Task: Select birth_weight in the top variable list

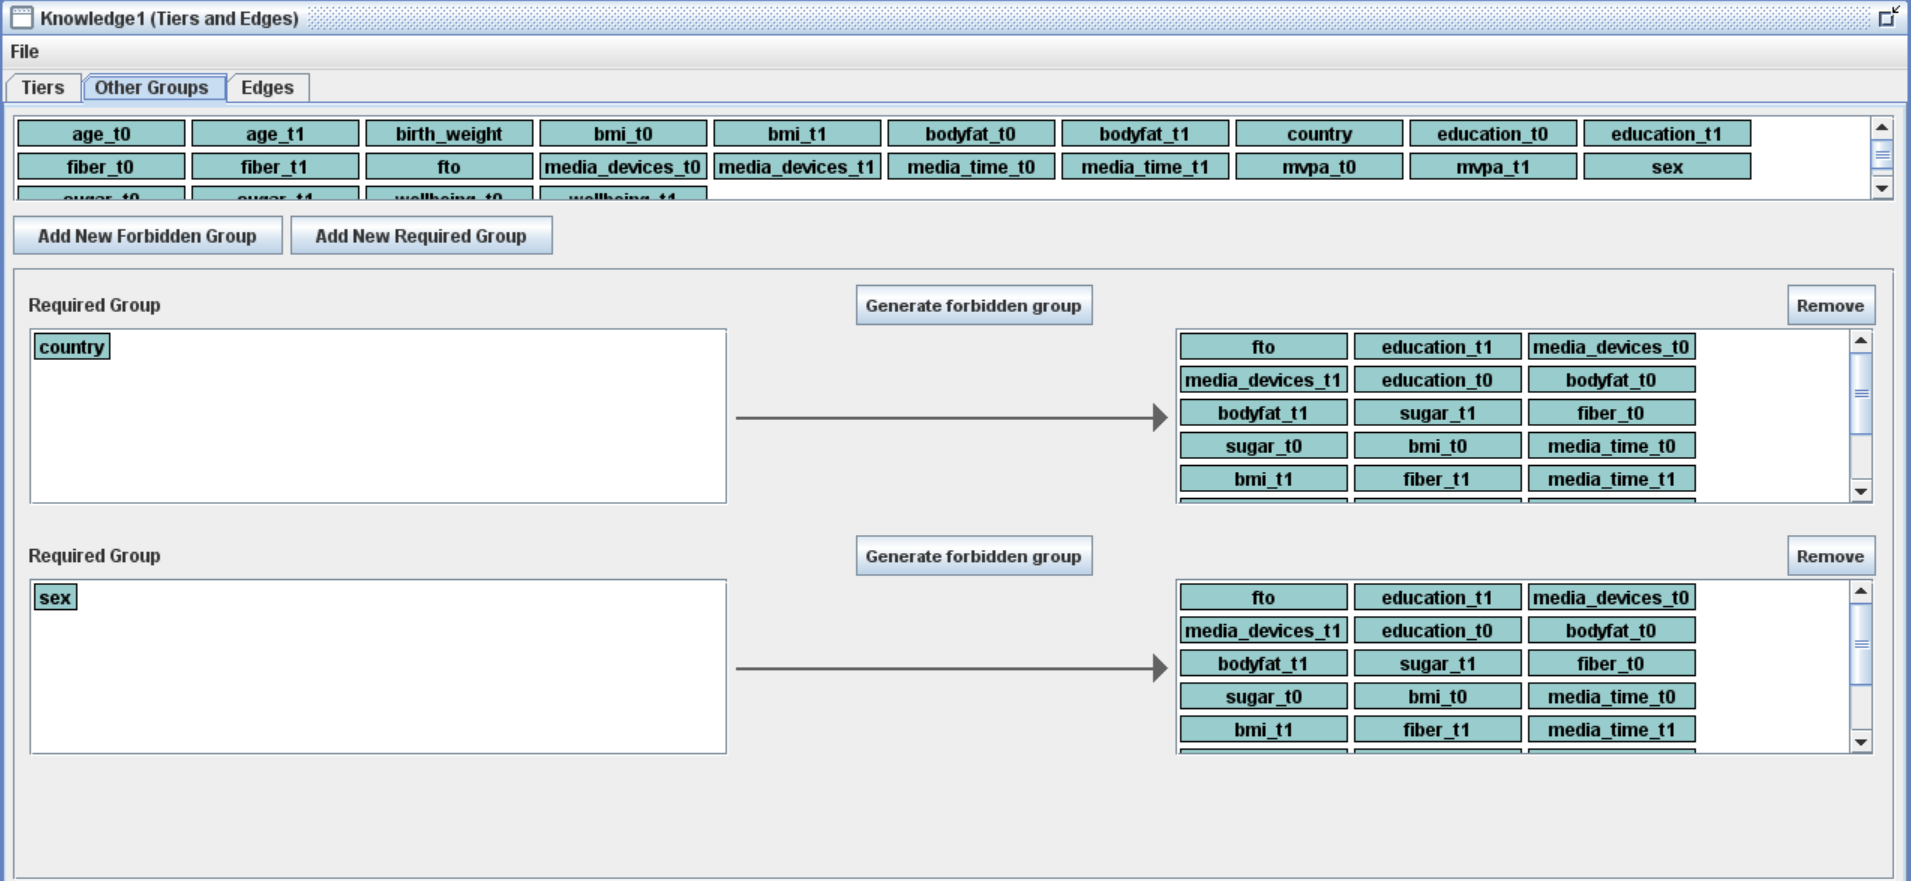Action: pos(449,134)
